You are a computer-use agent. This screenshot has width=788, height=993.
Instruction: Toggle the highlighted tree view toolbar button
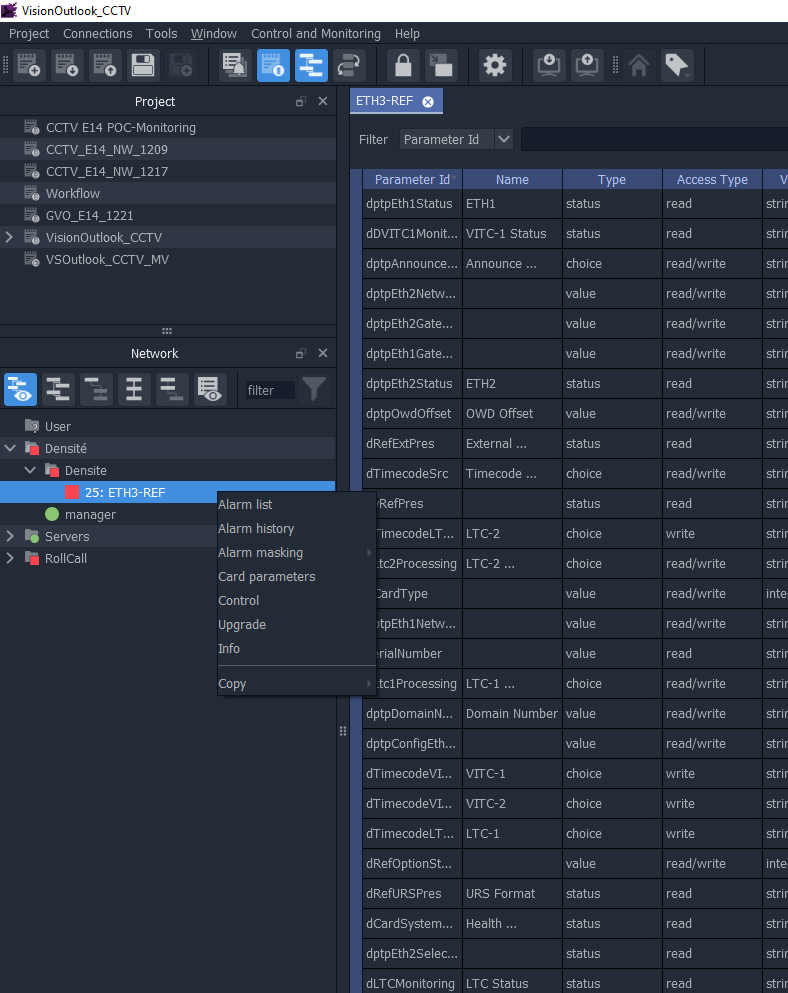tap(311, 66)
